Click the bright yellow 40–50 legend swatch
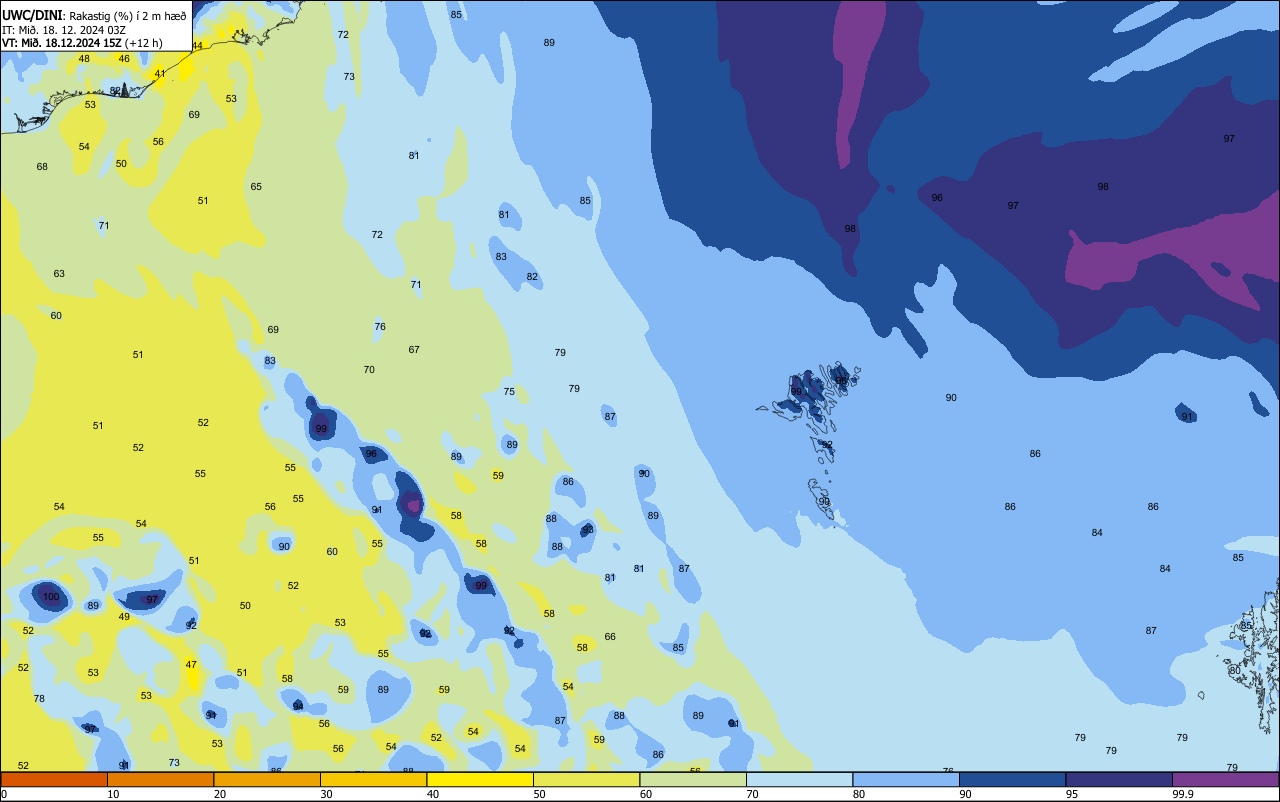The height and width of the screenshot is (802, 1280). pyautogui.click(x=480, y=779)
